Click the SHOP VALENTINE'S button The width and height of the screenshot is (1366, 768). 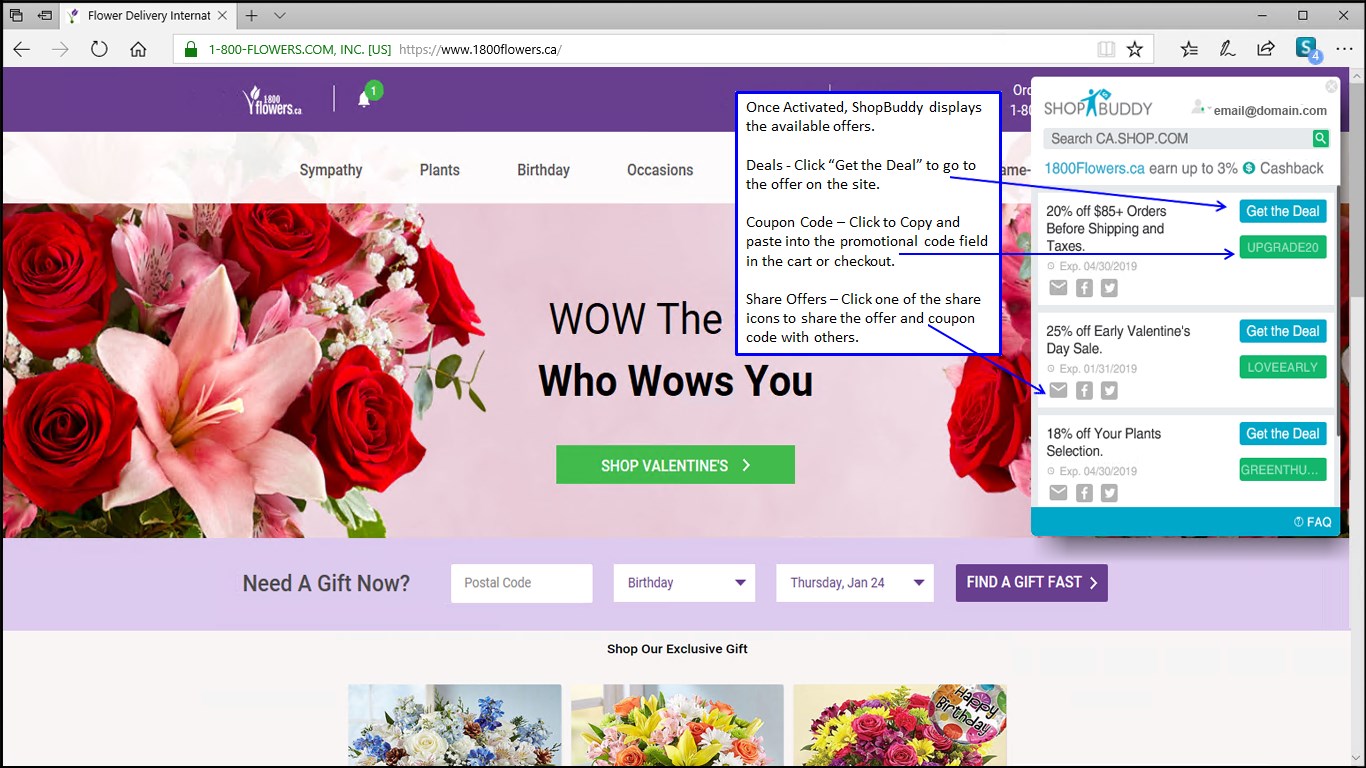pos(675,465)
